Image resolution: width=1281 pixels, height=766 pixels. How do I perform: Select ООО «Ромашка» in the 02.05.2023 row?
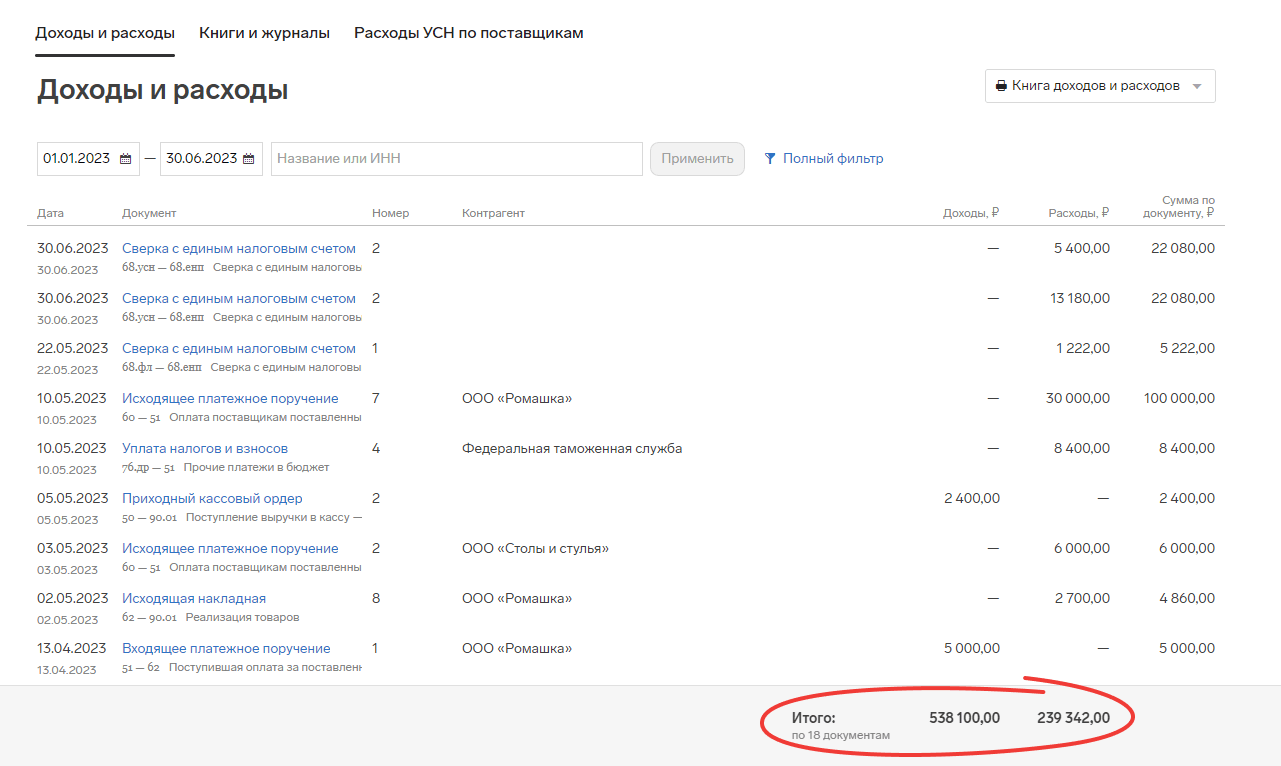click(x=517, y=598)
